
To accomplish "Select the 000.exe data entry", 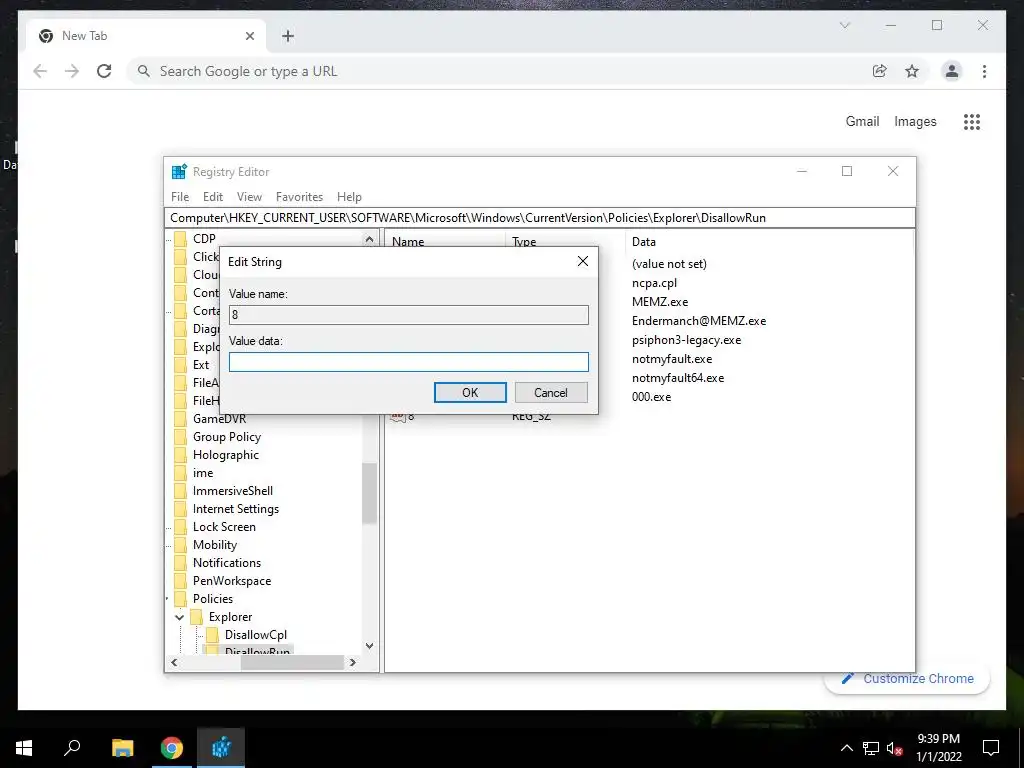I will [651, 396].
